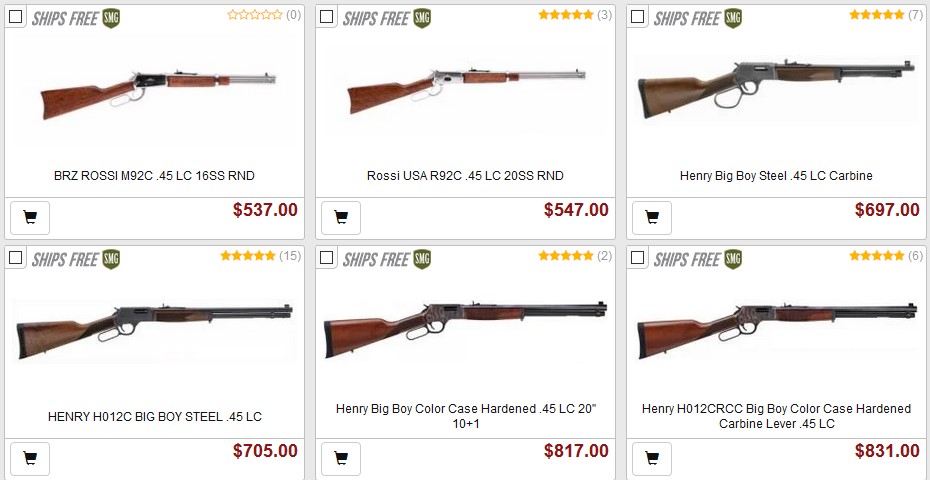The image size is (930, 480).
Task: Click the BRZ Rossi M92C rifle image
Action: pos(154,91)
